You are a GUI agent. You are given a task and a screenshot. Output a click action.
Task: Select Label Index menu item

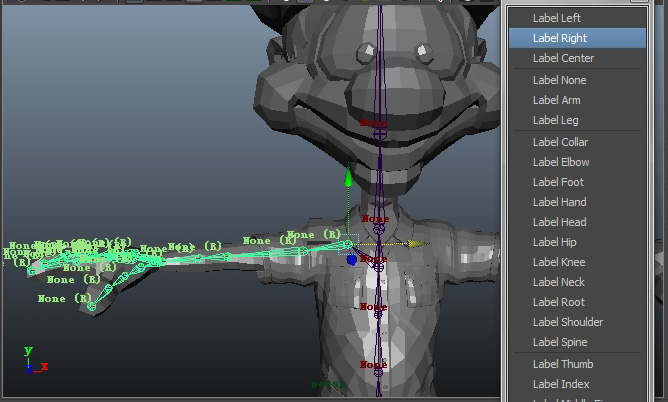(x=577, y=384)
